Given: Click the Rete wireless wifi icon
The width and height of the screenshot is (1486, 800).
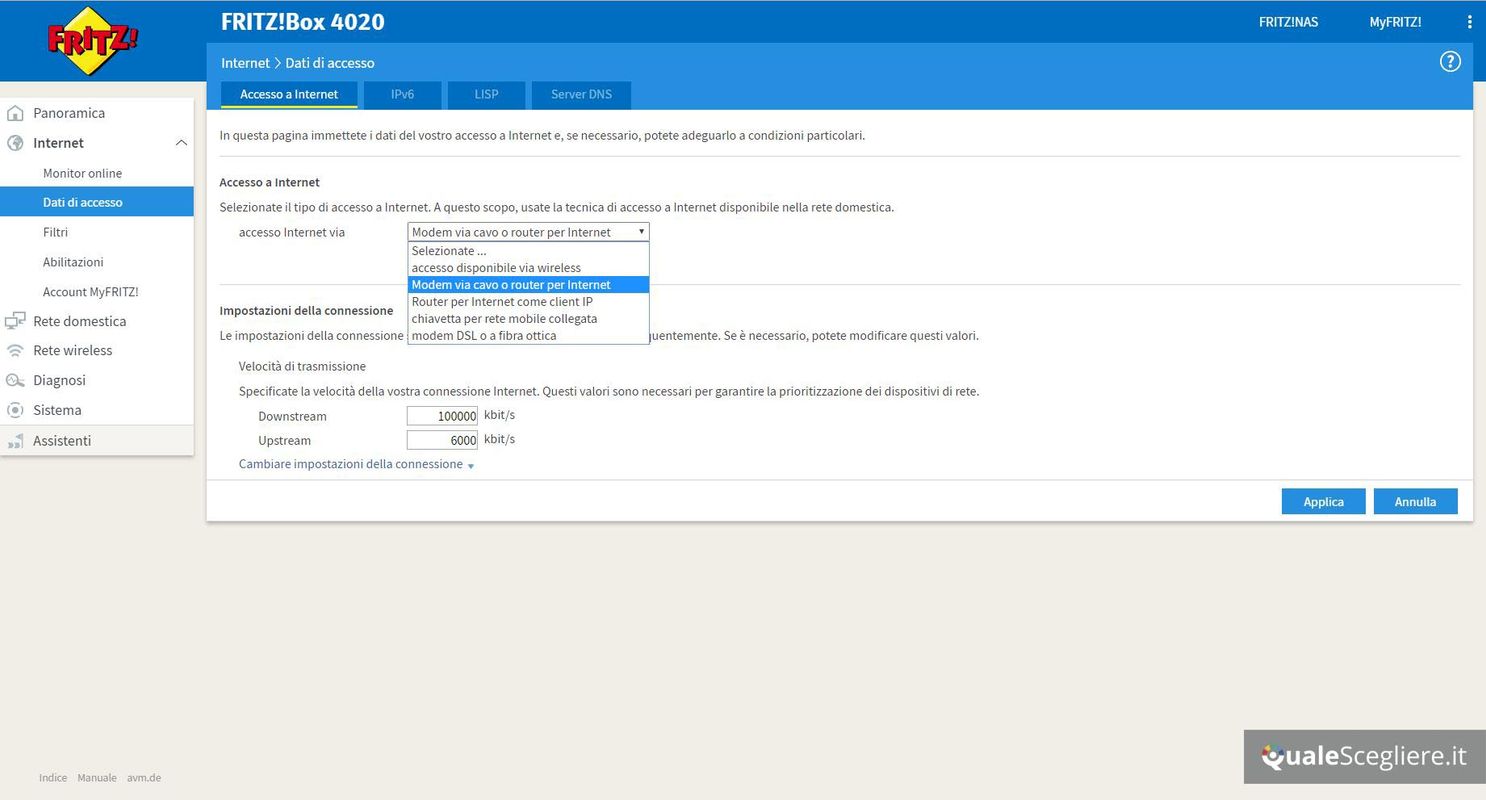Looking at the screenshot, I should coord(15,350).
